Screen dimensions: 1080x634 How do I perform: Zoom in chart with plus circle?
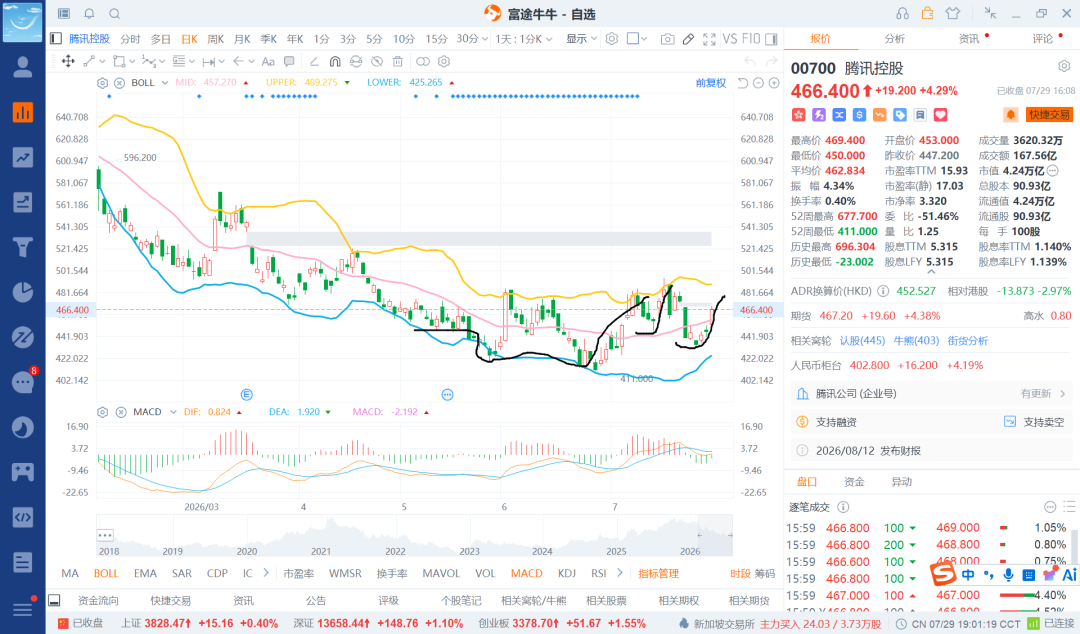(774, 83)
